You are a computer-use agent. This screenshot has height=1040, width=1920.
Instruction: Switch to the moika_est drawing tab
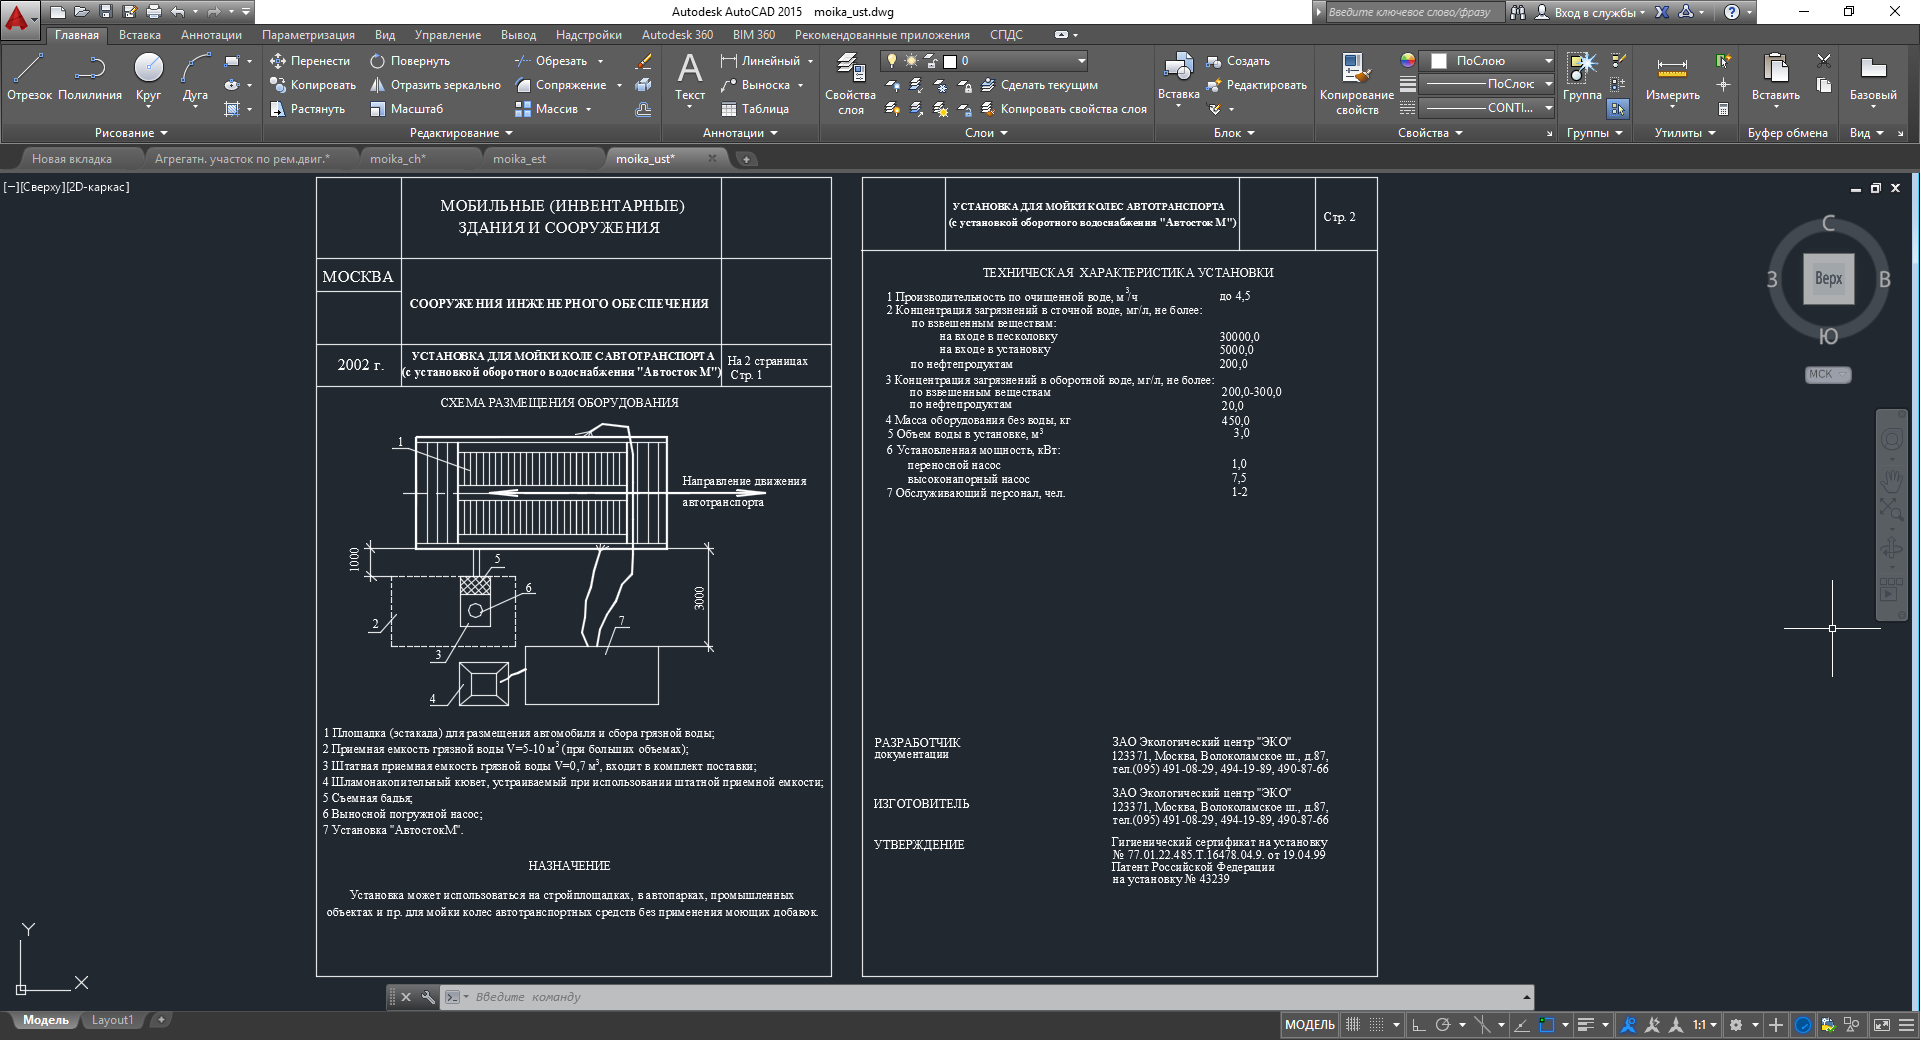tap(519, 159)
